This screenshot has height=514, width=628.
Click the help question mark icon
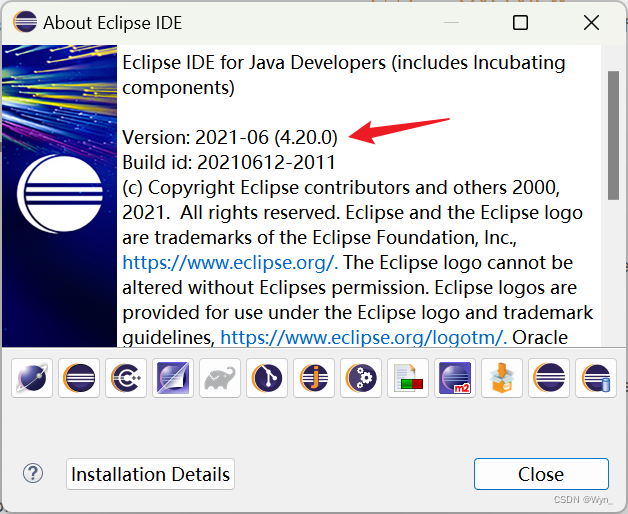[x=33, y=474]
